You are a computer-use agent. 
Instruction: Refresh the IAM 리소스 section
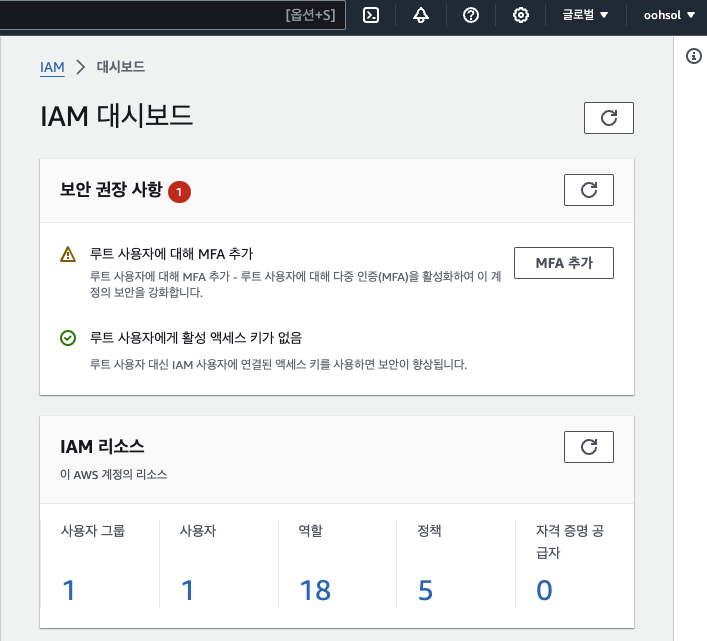coord(588,446)
